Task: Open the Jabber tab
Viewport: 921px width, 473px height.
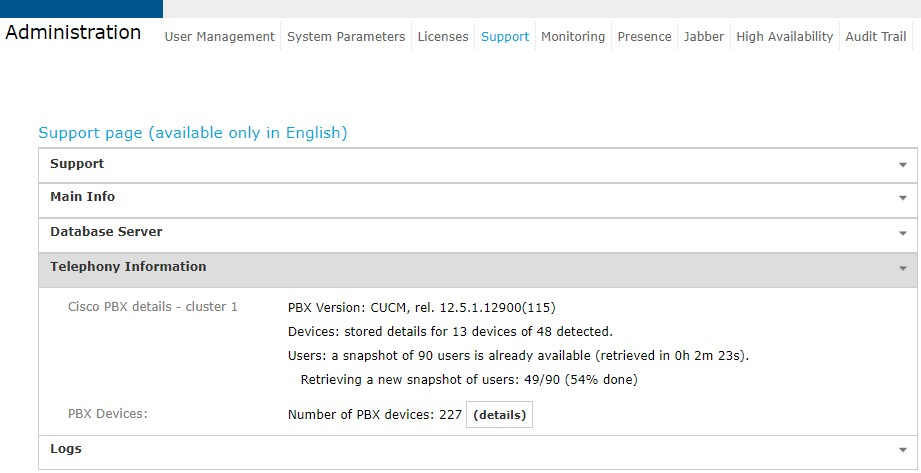Action: pyautogui.click(x=704, y=37)
